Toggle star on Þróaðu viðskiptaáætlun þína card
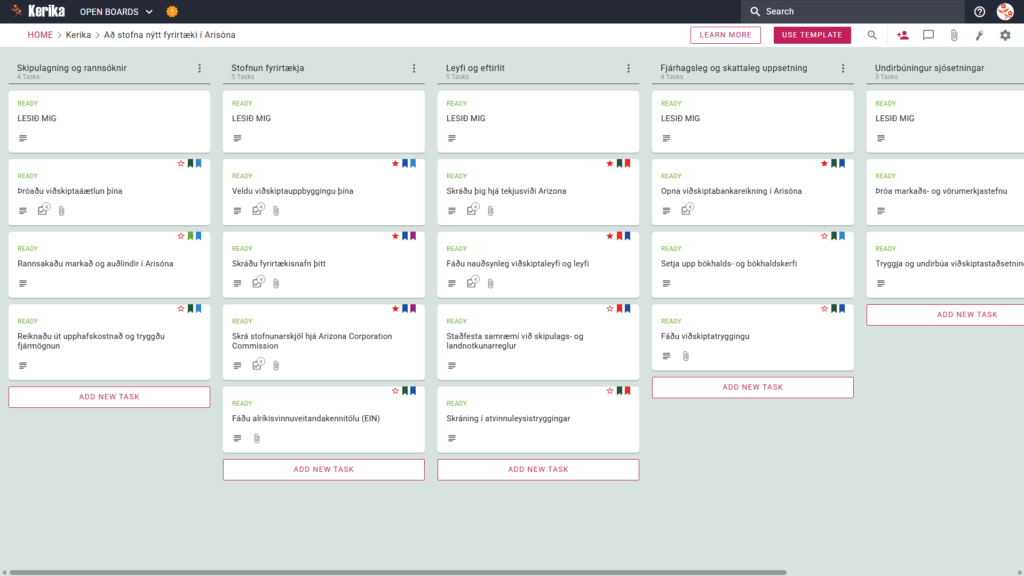Image resolution: width=1024 pixels, height=576 pixels. 181,163
